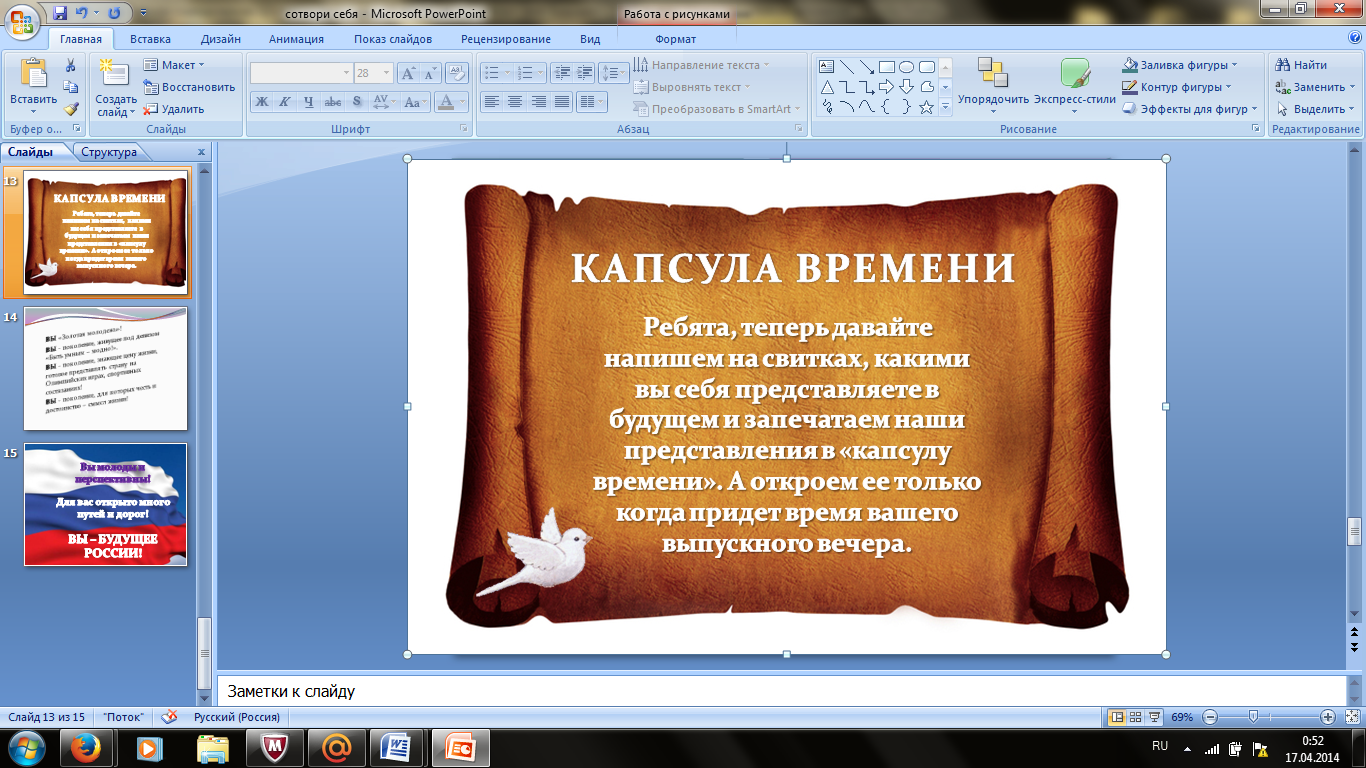Viewport: 1366px width, 768px height.
Task: Toggle Italic (К) formatting
Action: (x=285, y=102)
